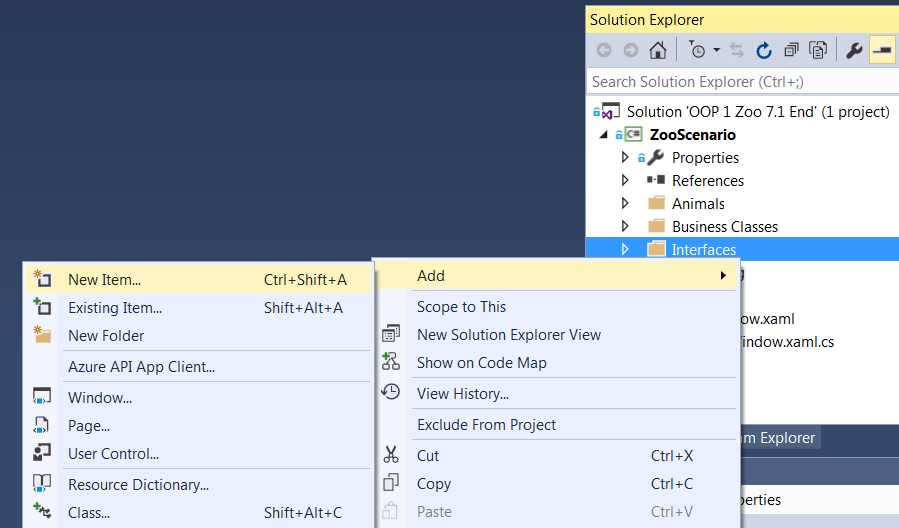The height and width of the screenshot is (528, 899).
Task: Select Exclude From Project option
Action: point(486,425)
